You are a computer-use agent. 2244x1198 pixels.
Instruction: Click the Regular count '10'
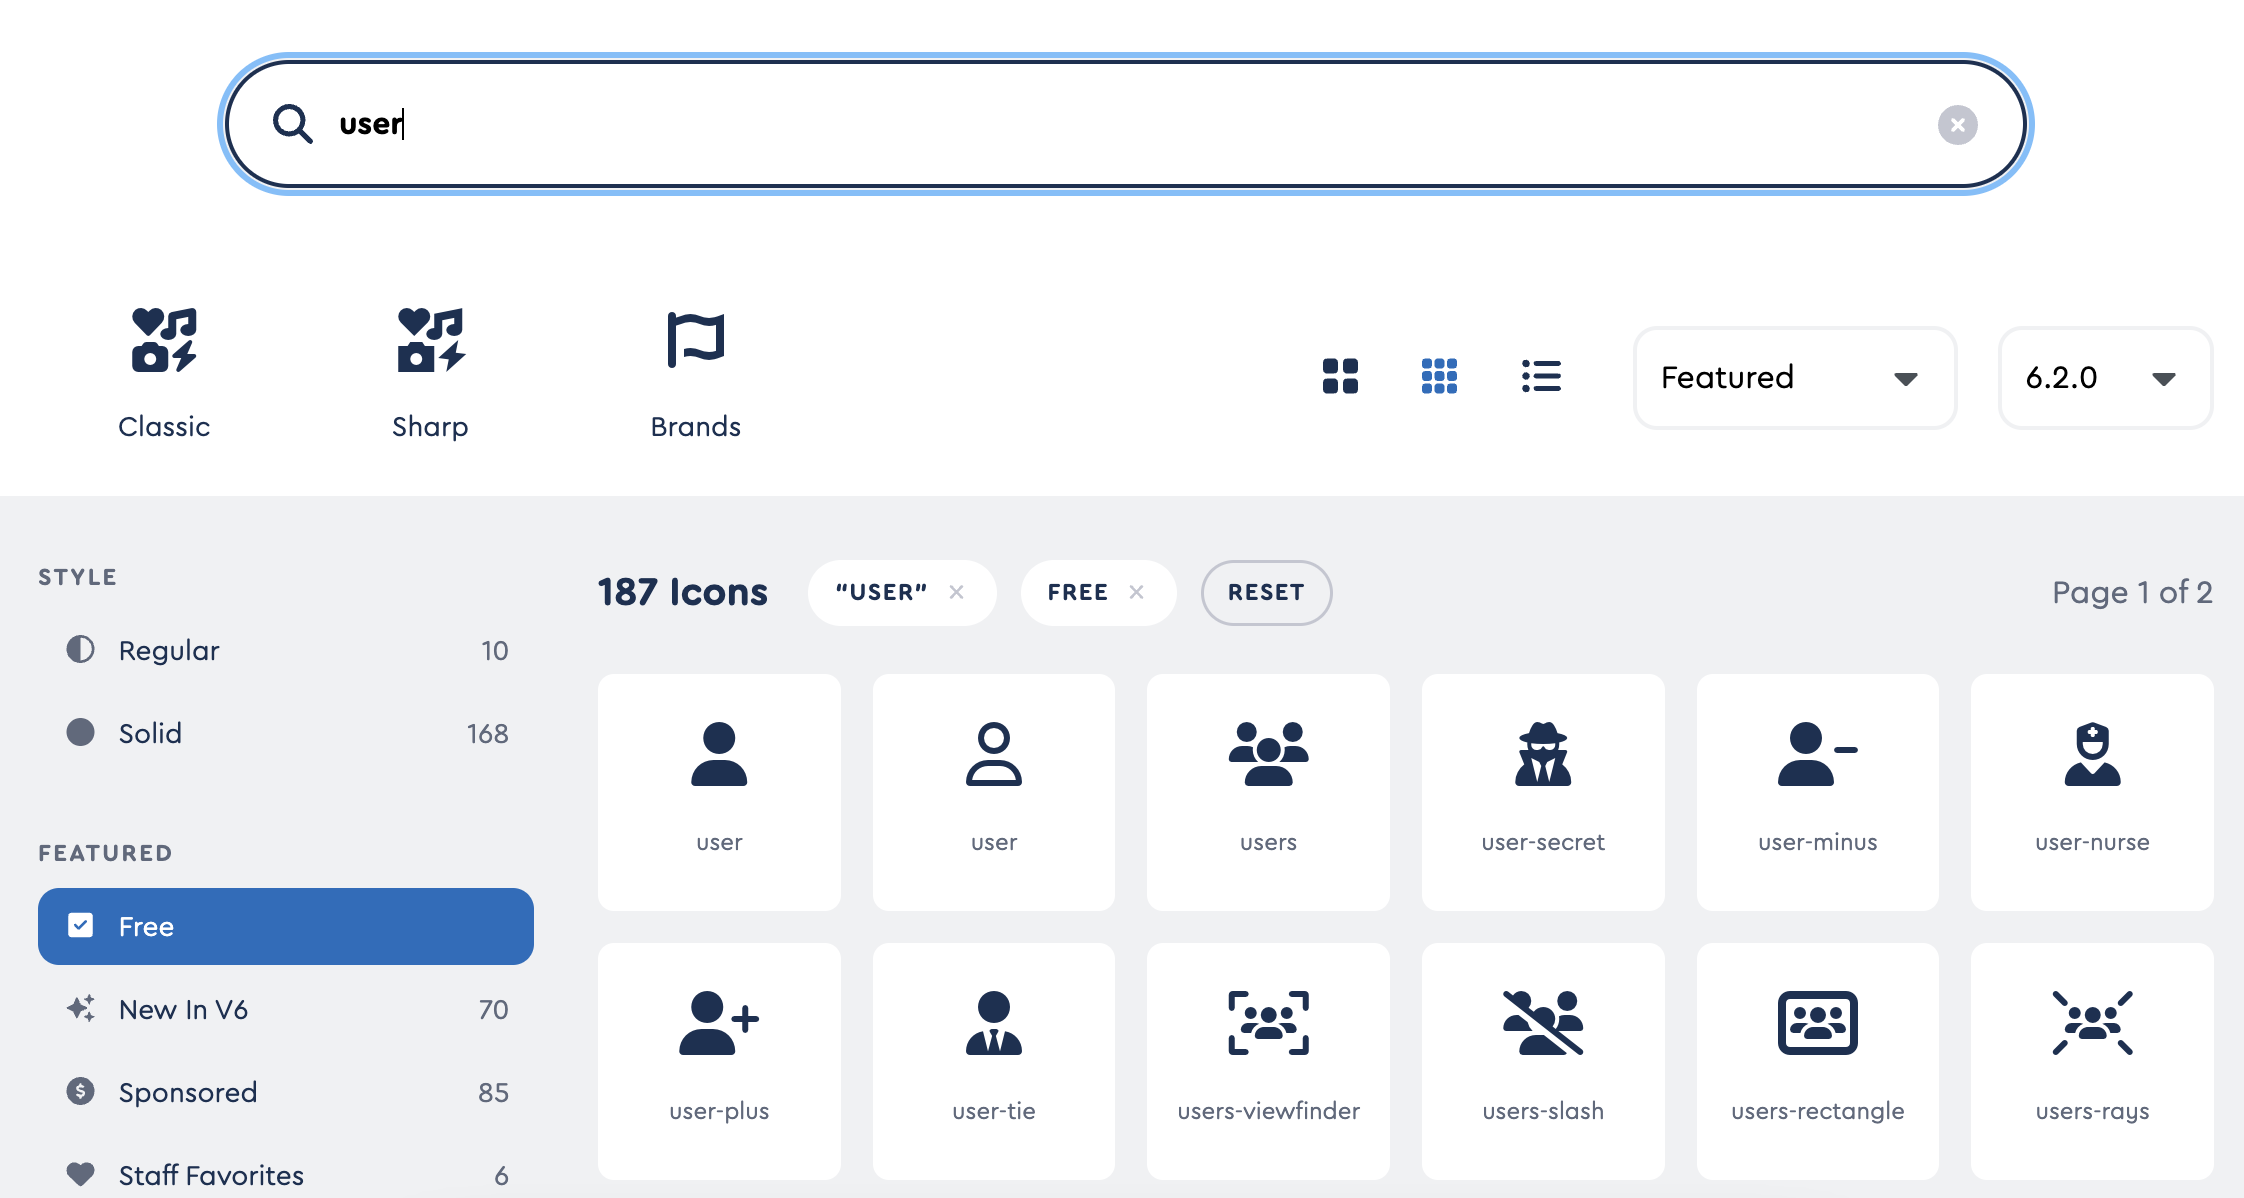495,651
